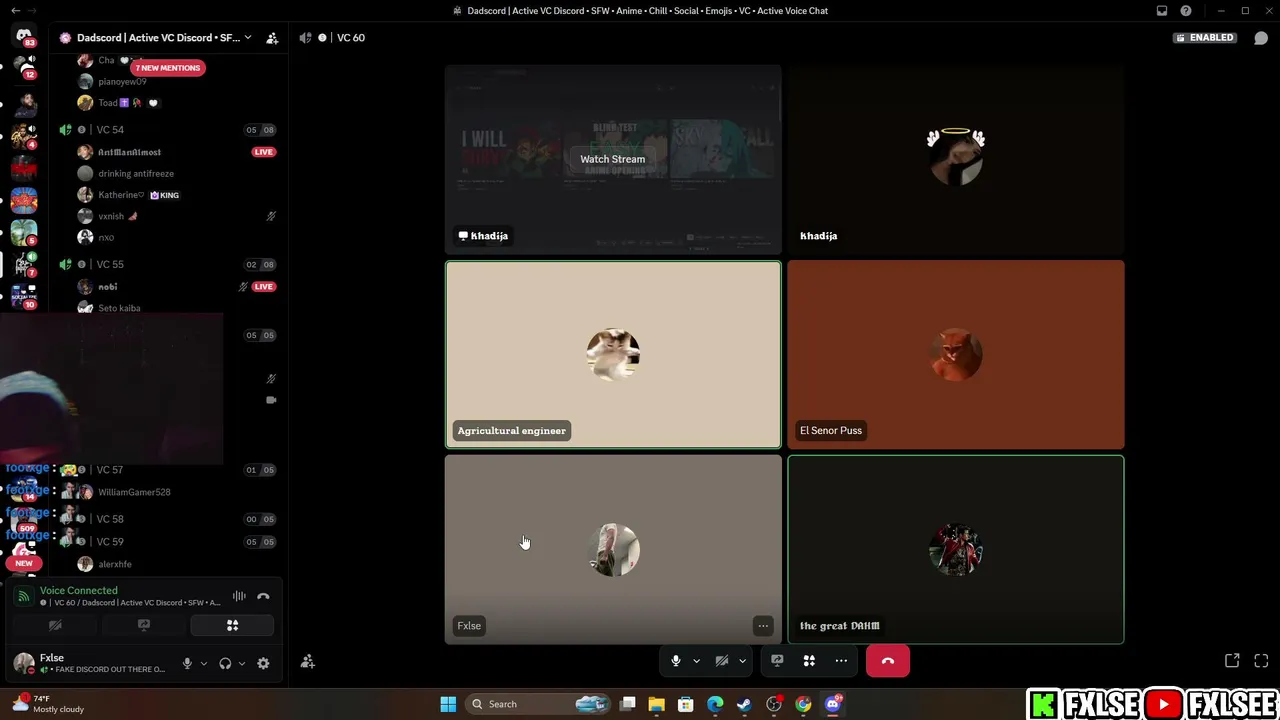Open the connection quality indicator next to Voice Connected
The height and width of the screenshot is (720, 1280).
pyautogui.click(x=24, y=596)
